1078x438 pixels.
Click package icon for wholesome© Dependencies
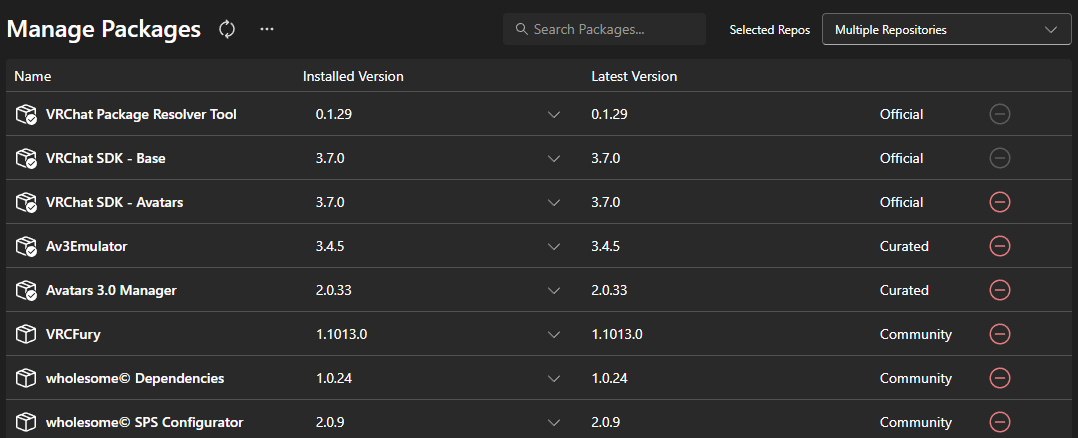[25, 378]
